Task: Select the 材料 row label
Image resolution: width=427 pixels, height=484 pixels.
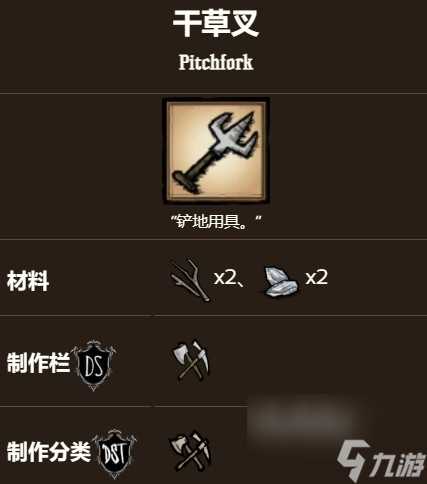Action: 28,281
